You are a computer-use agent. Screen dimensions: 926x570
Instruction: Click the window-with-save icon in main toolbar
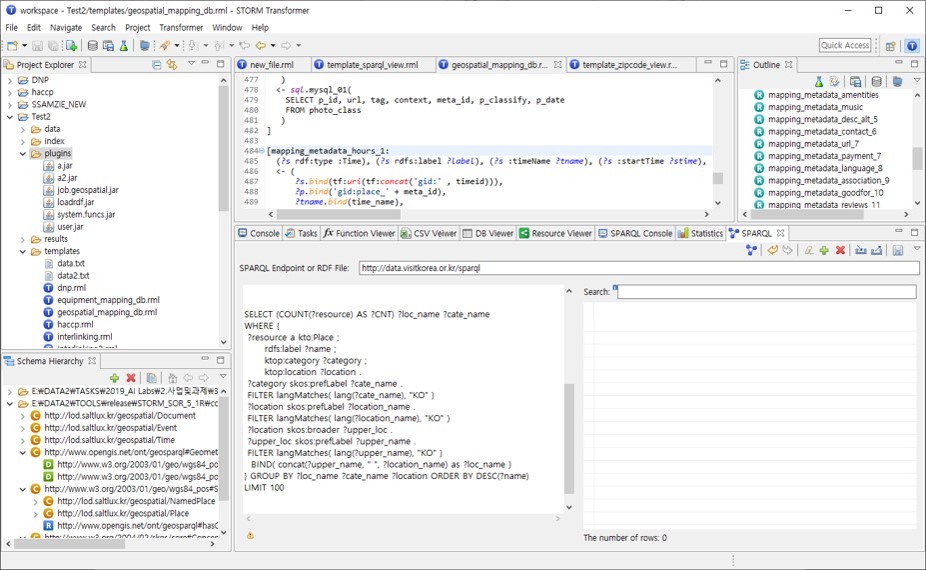coord(108,45)
